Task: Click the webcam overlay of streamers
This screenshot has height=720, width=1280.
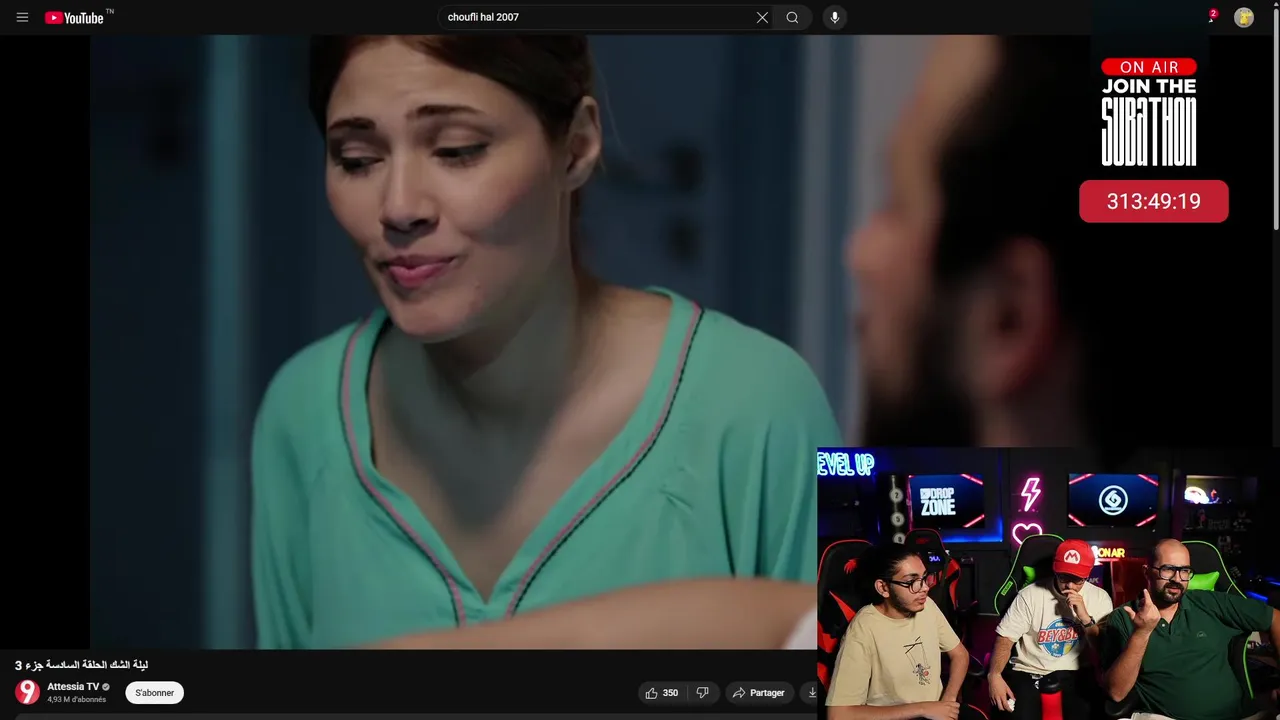Action: pyautogui.click(x=1048, y=584)
